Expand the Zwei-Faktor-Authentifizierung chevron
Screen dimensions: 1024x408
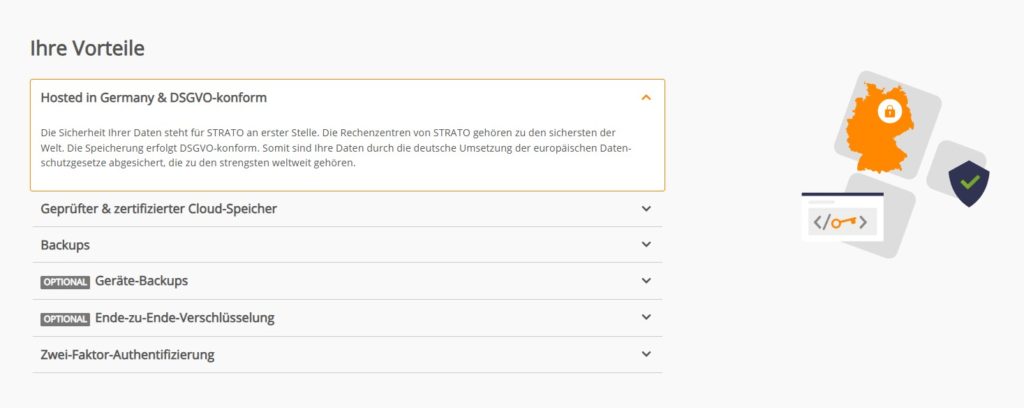pyautogui.click(x=646, y=354)
